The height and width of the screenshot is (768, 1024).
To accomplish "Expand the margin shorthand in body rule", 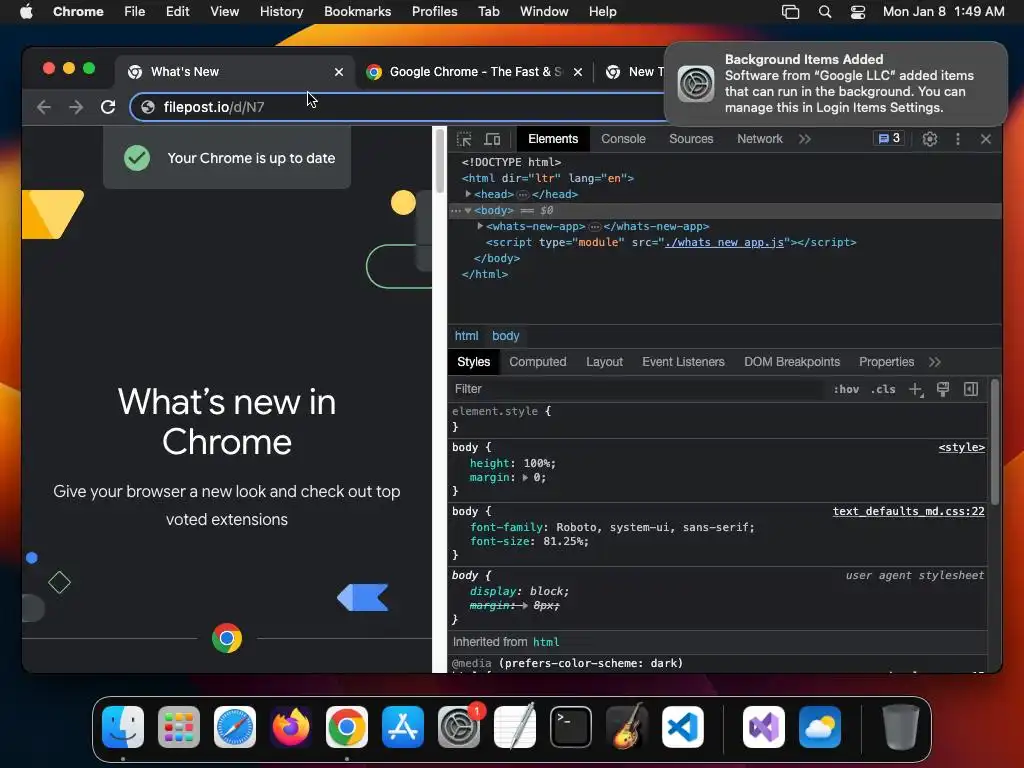I will (x=525, y=477).
